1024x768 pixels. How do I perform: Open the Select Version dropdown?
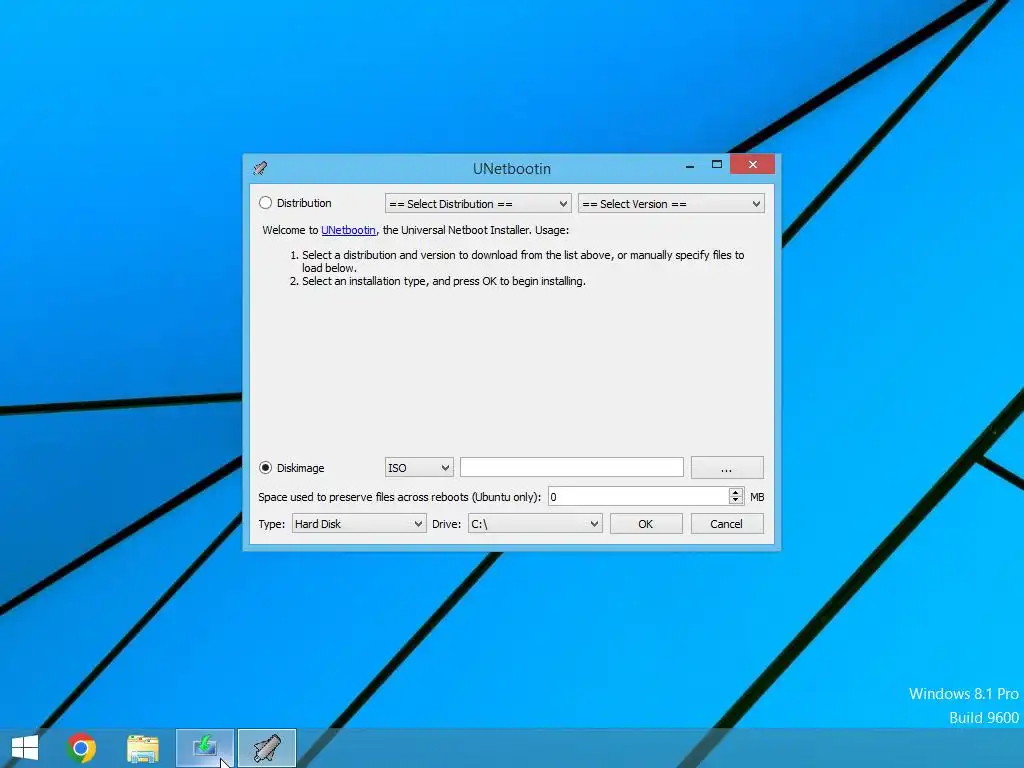(x=671, y=204)
